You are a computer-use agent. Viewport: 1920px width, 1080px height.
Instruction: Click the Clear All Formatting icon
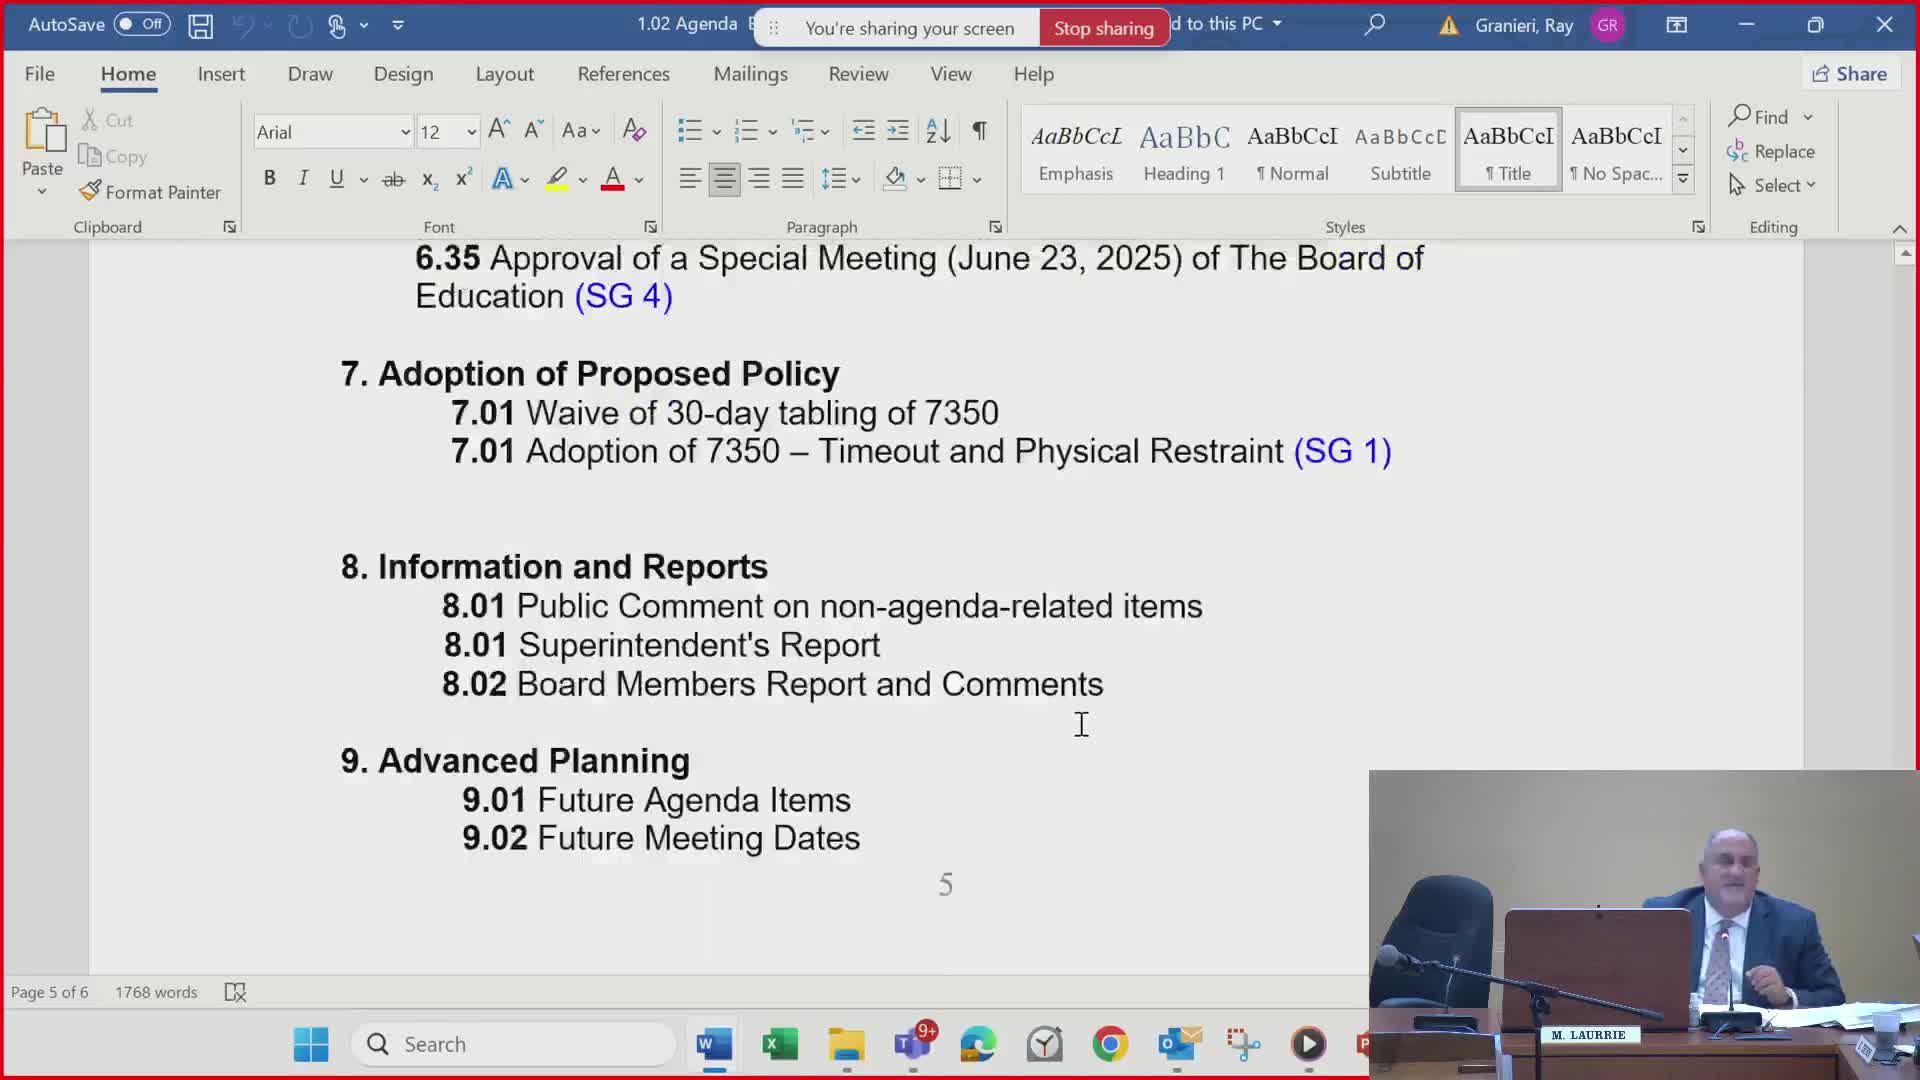pos(634,130)
